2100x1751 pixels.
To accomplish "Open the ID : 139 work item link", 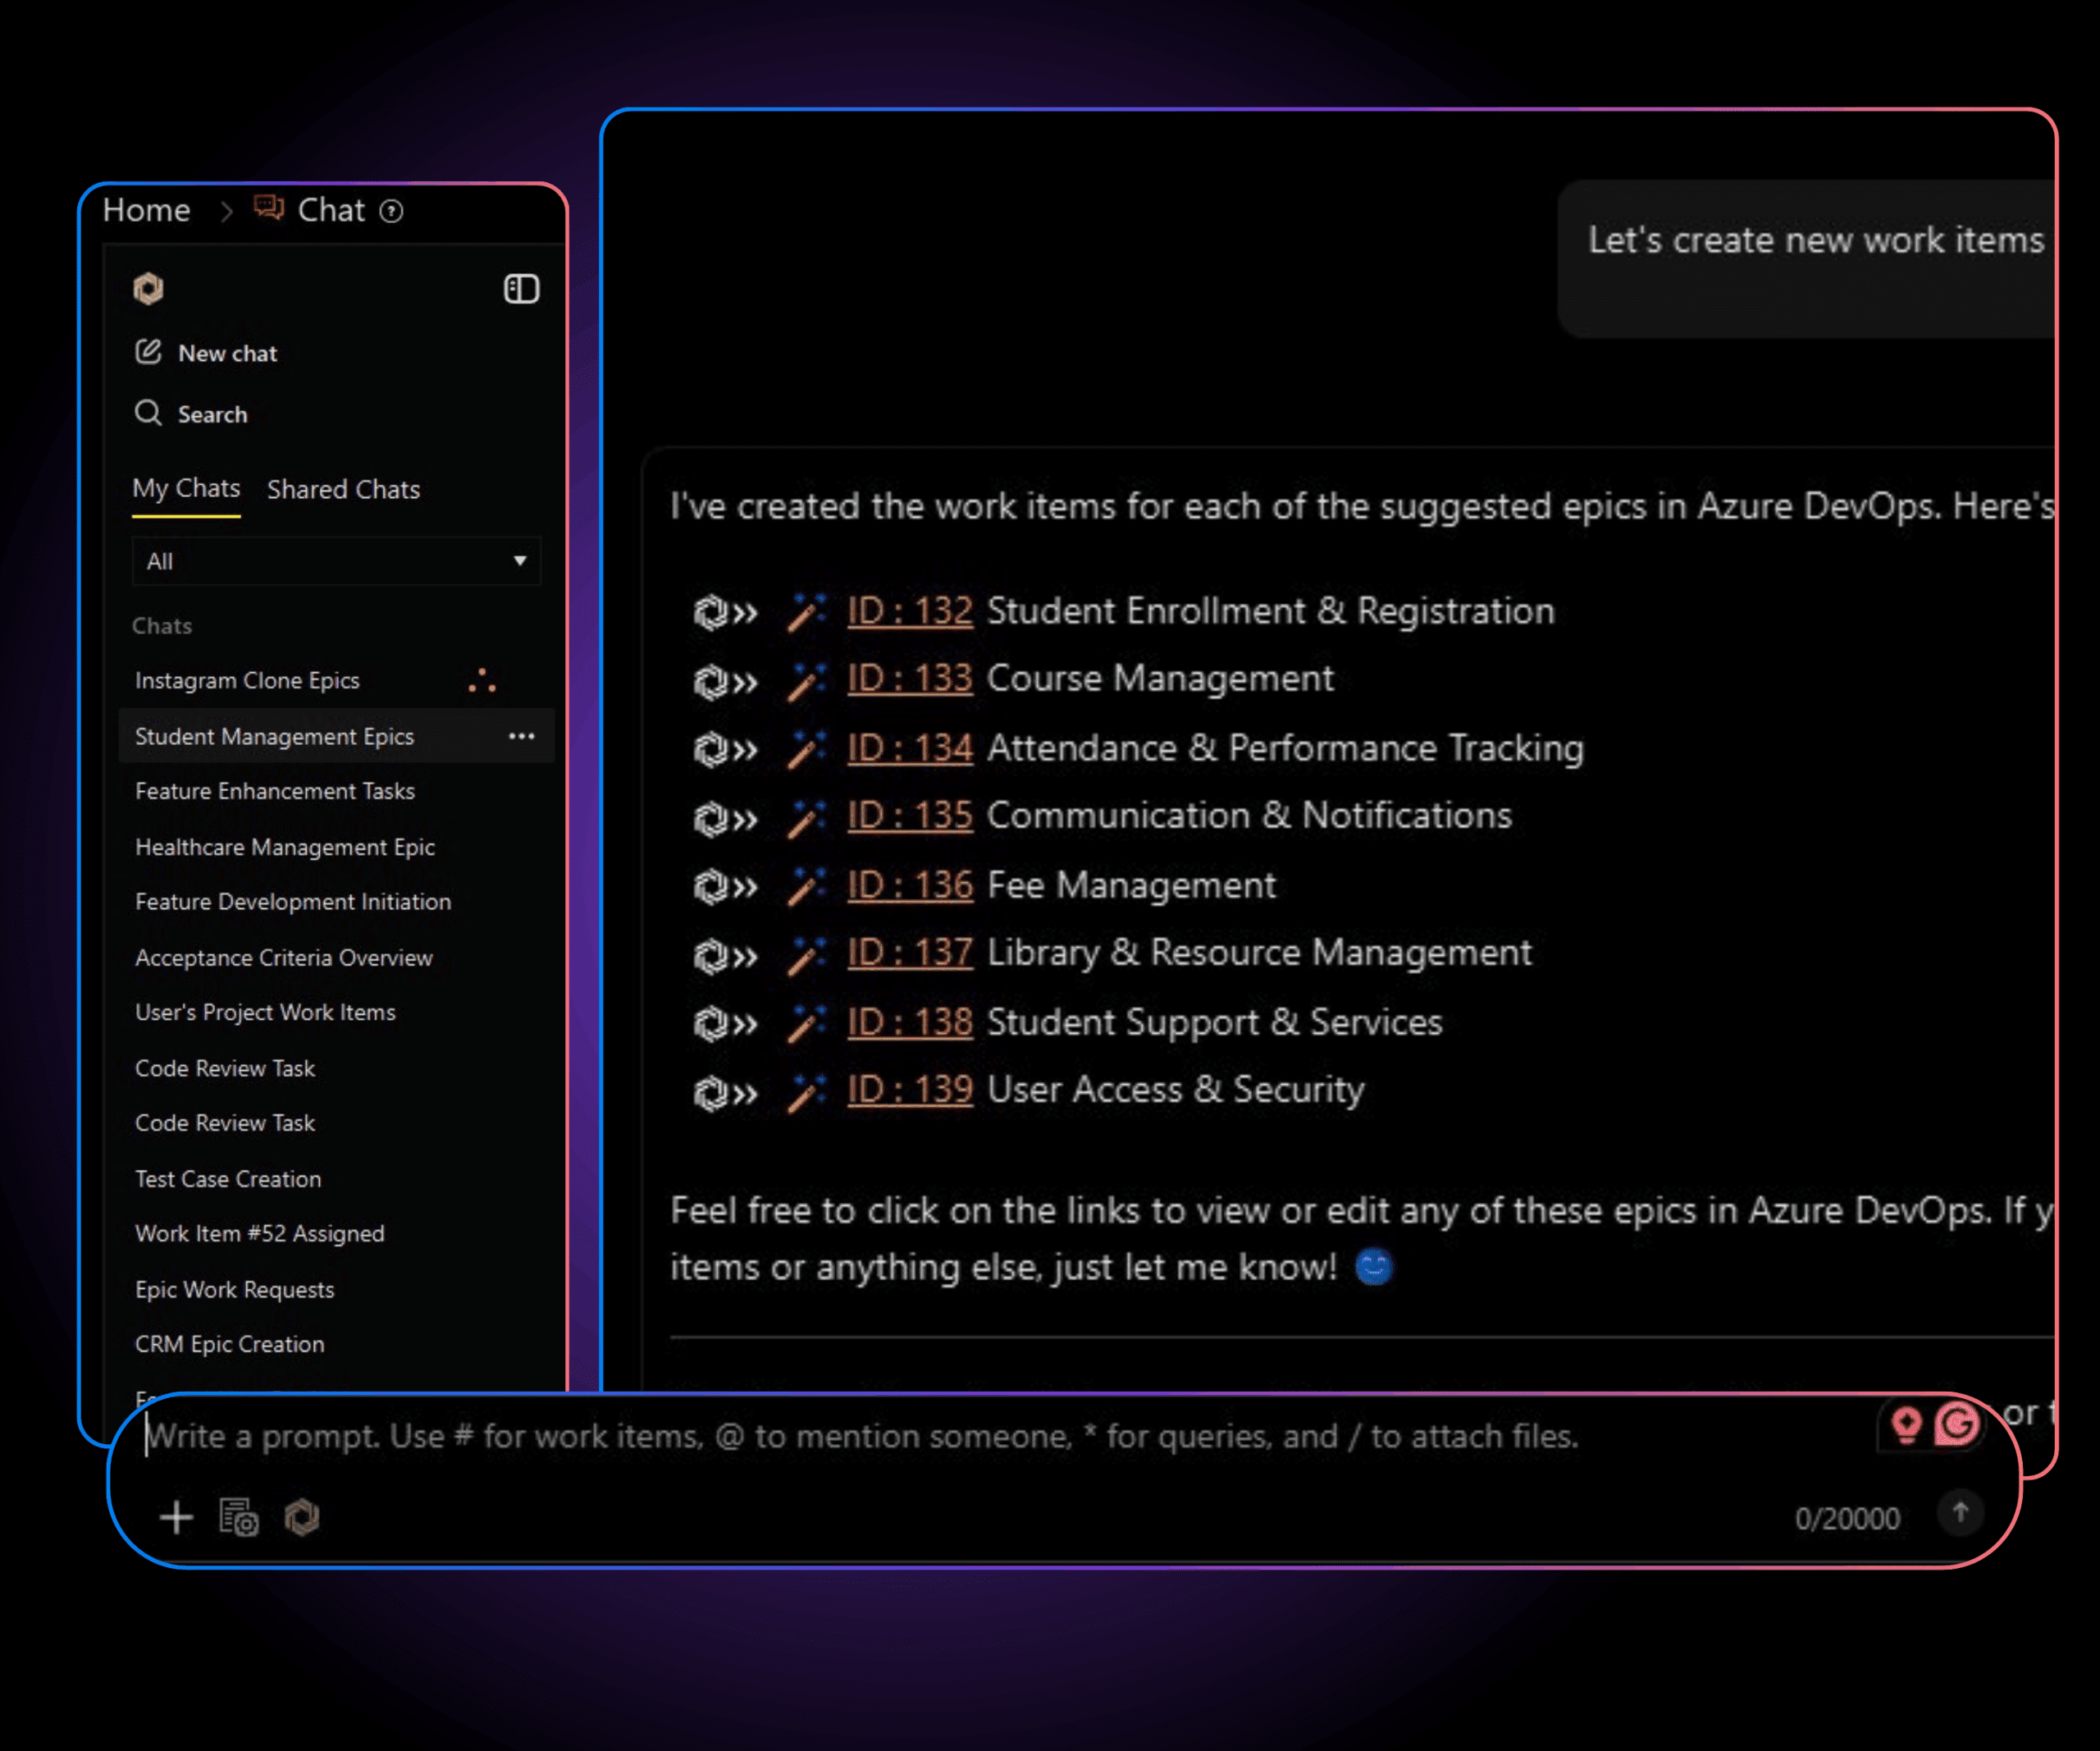I will [909, 1089].
